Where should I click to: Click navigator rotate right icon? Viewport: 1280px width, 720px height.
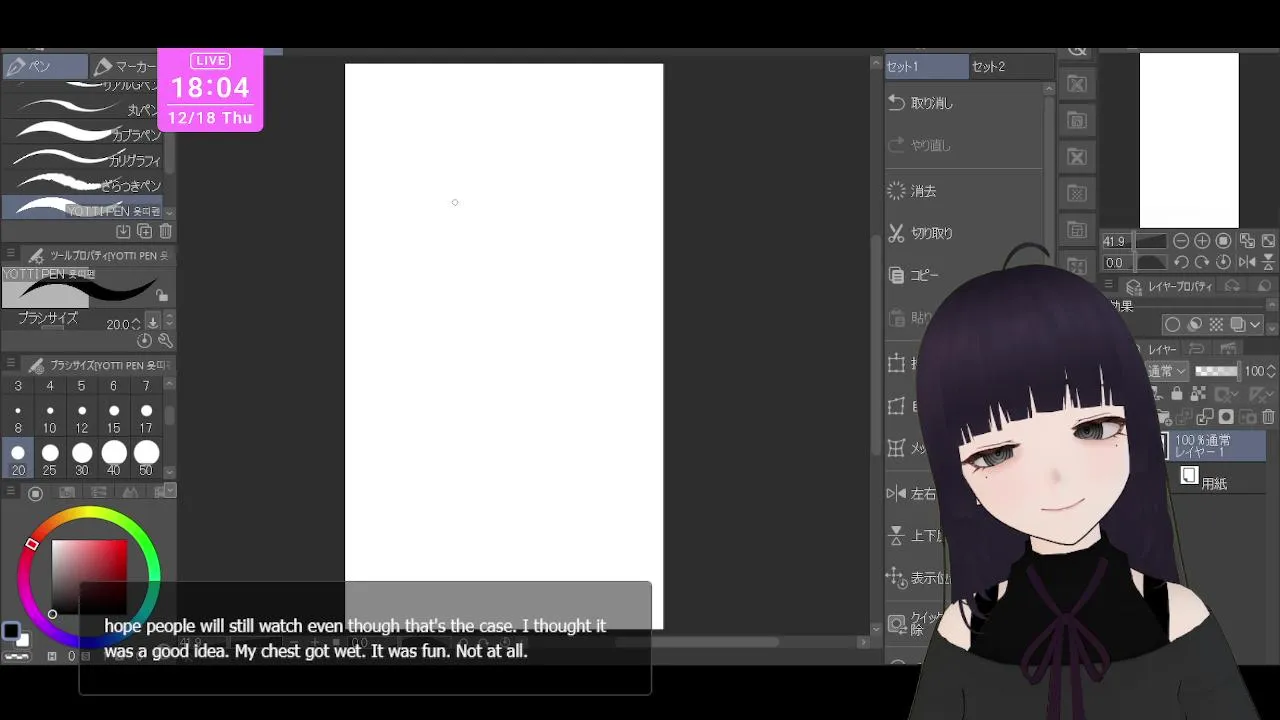[1202, 262]
